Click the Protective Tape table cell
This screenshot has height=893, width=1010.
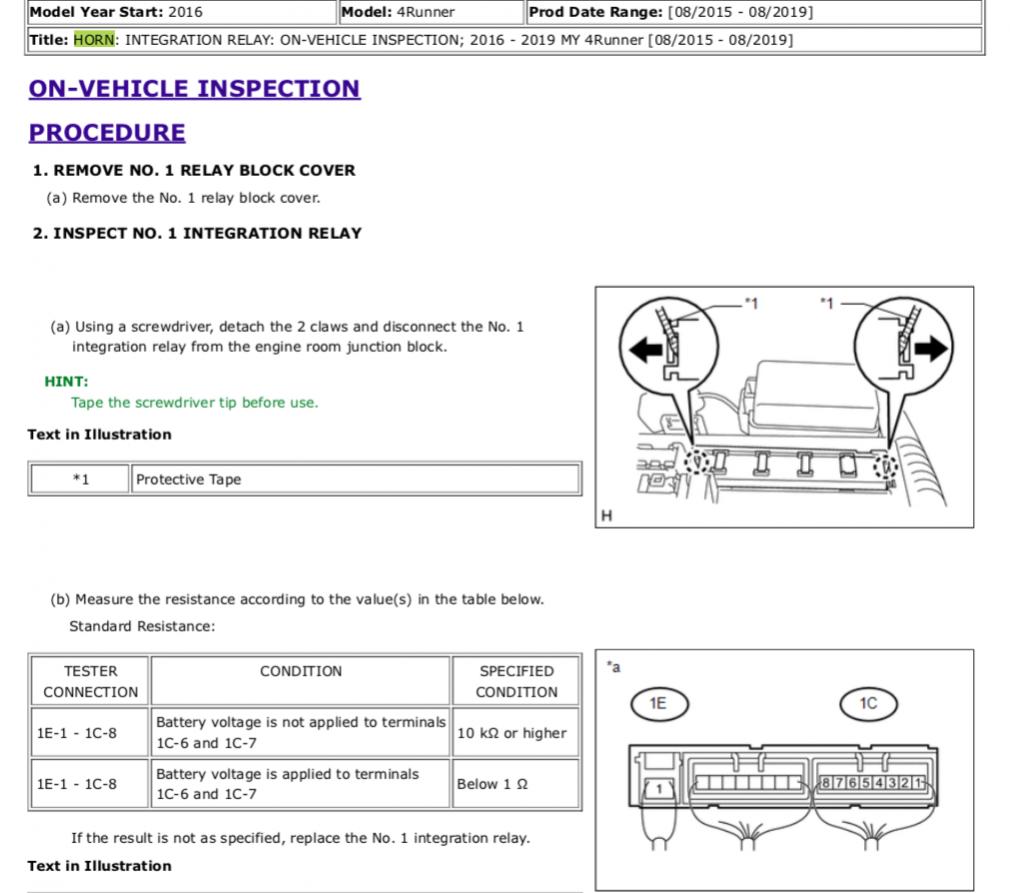(355, 479)
